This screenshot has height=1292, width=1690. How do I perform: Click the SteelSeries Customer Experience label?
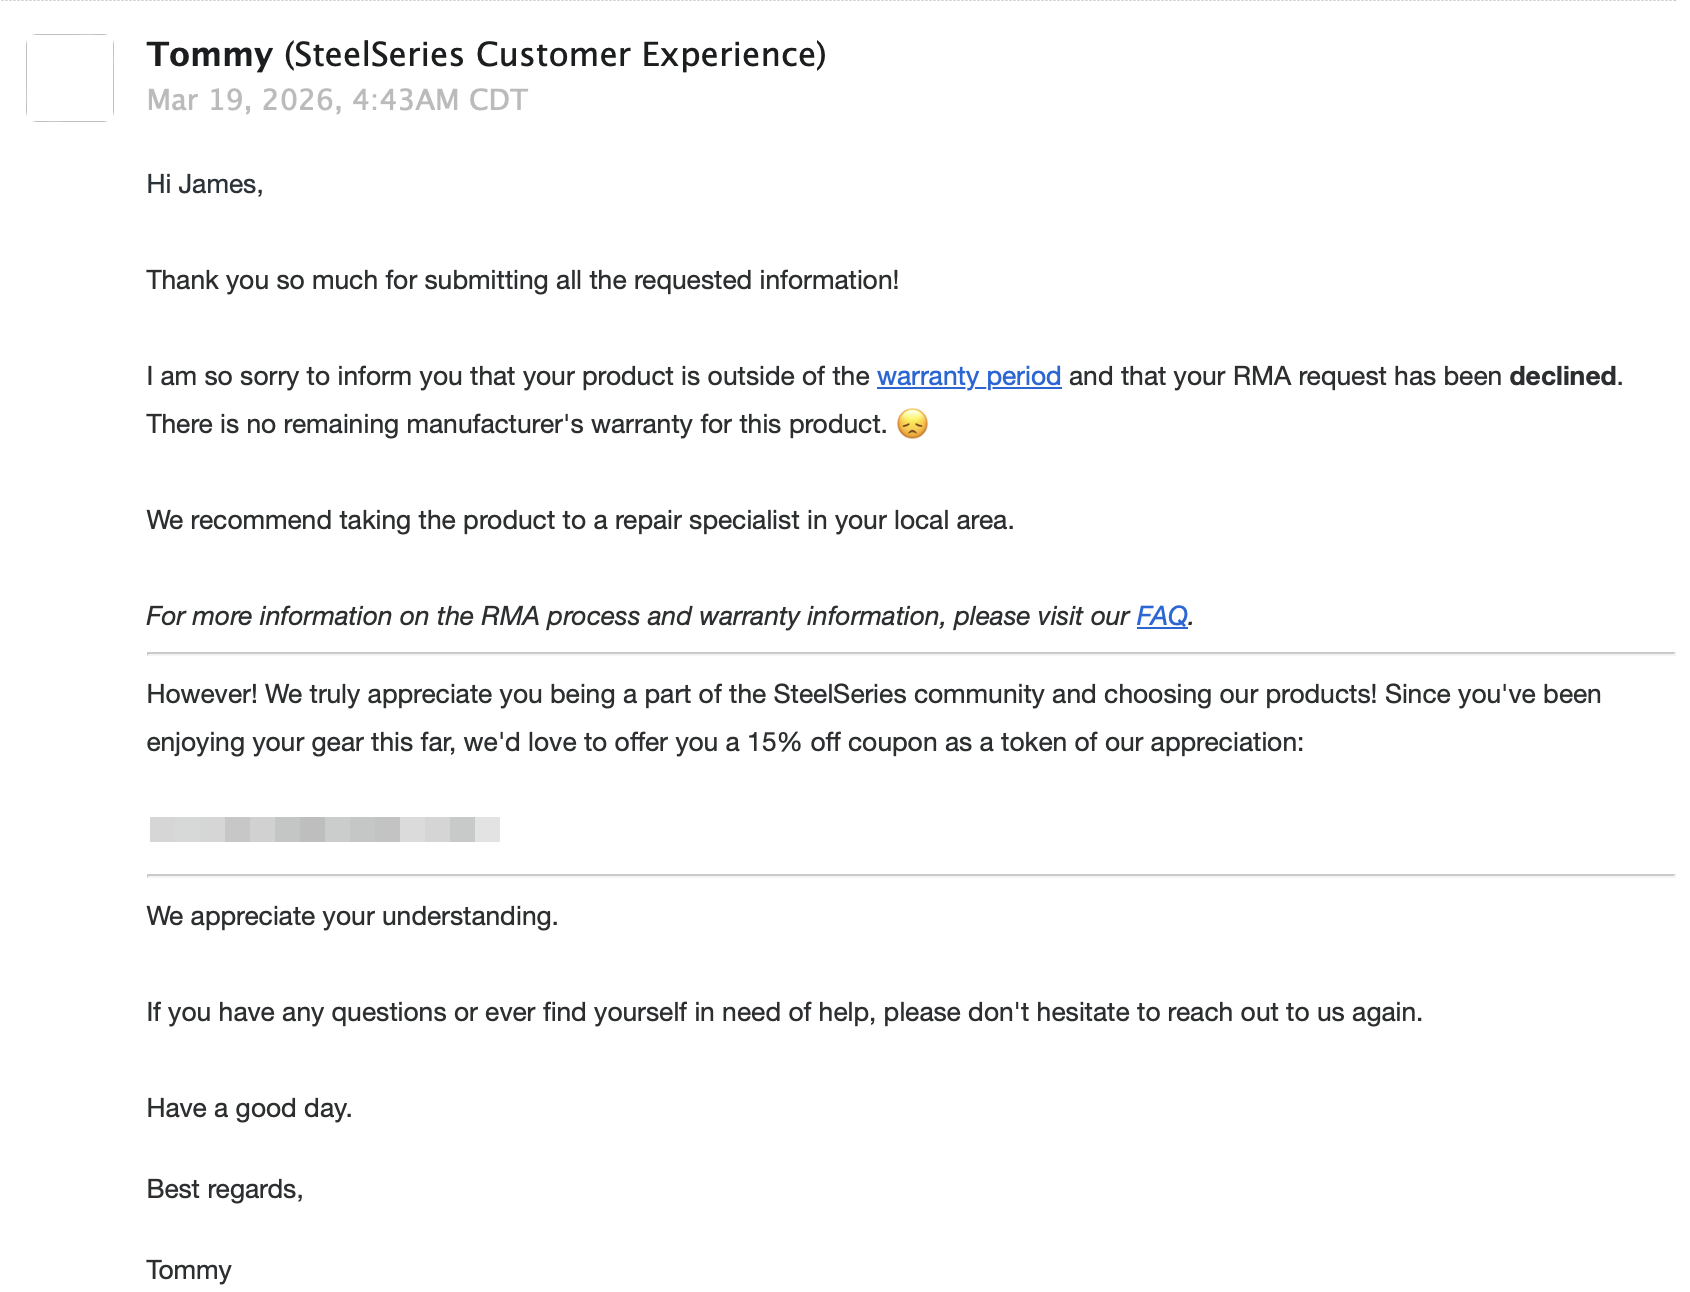pos(555,54)
